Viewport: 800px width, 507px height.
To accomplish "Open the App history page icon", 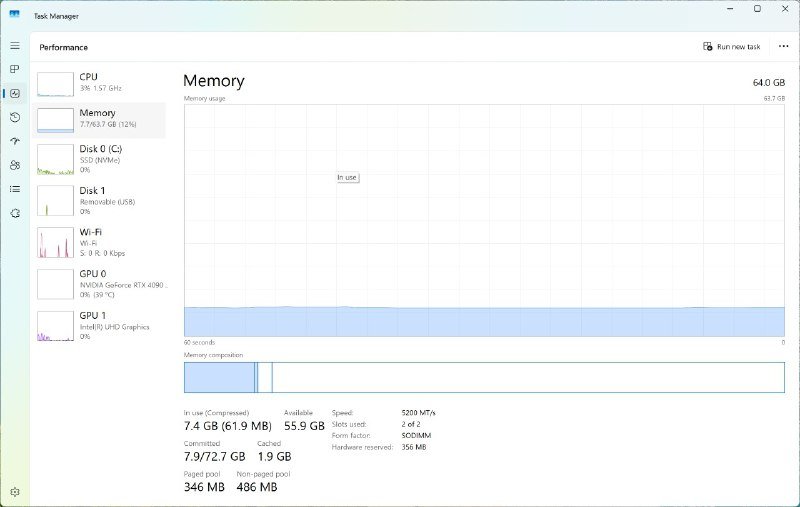I will [15, 117].
